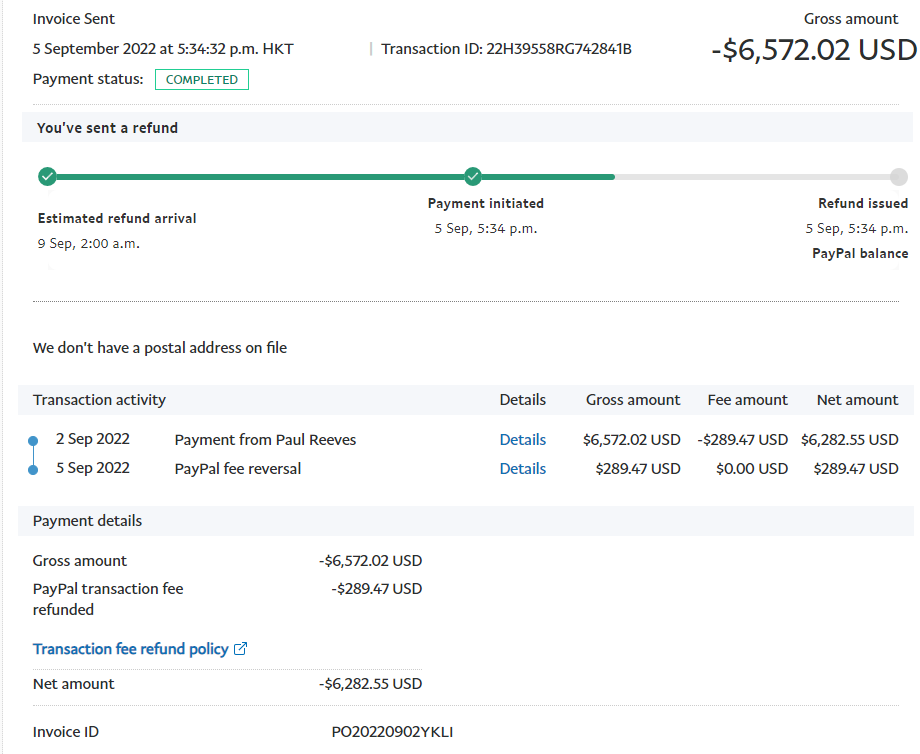920x754 pixels.
Task: Open Details for PayPal fee reversal
Action: pyautogui.click(x=522, y=469)
